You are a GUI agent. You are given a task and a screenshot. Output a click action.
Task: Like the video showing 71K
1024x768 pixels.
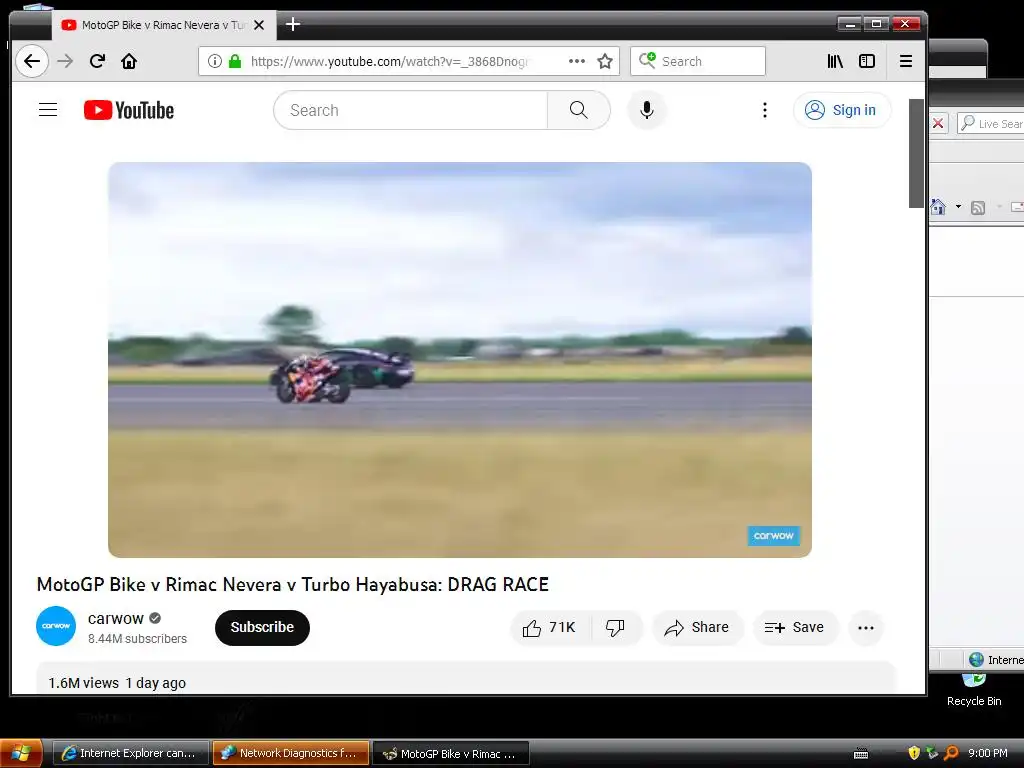(x=550, y=628)
